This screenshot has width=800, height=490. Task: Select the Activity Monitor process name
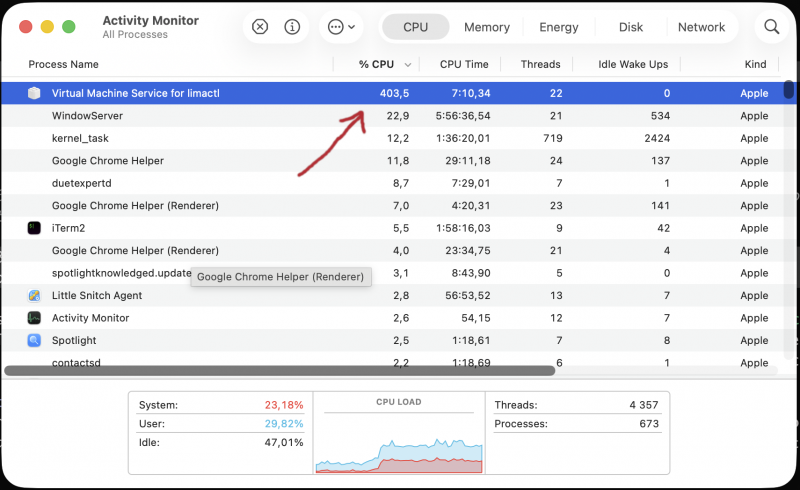pos(90,317)
